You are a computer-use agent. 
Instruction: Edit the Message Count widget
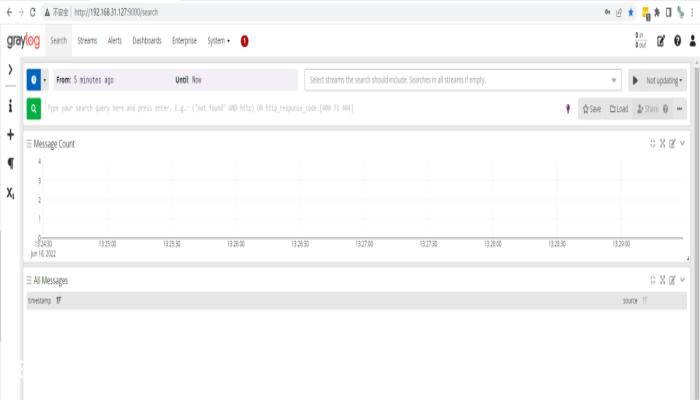672,143
